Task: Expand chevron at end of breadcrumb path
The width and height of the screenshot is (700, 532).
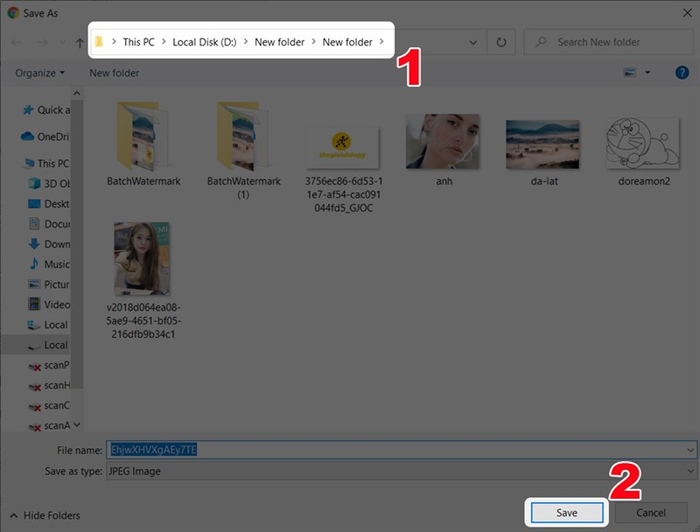Action: 382,42
